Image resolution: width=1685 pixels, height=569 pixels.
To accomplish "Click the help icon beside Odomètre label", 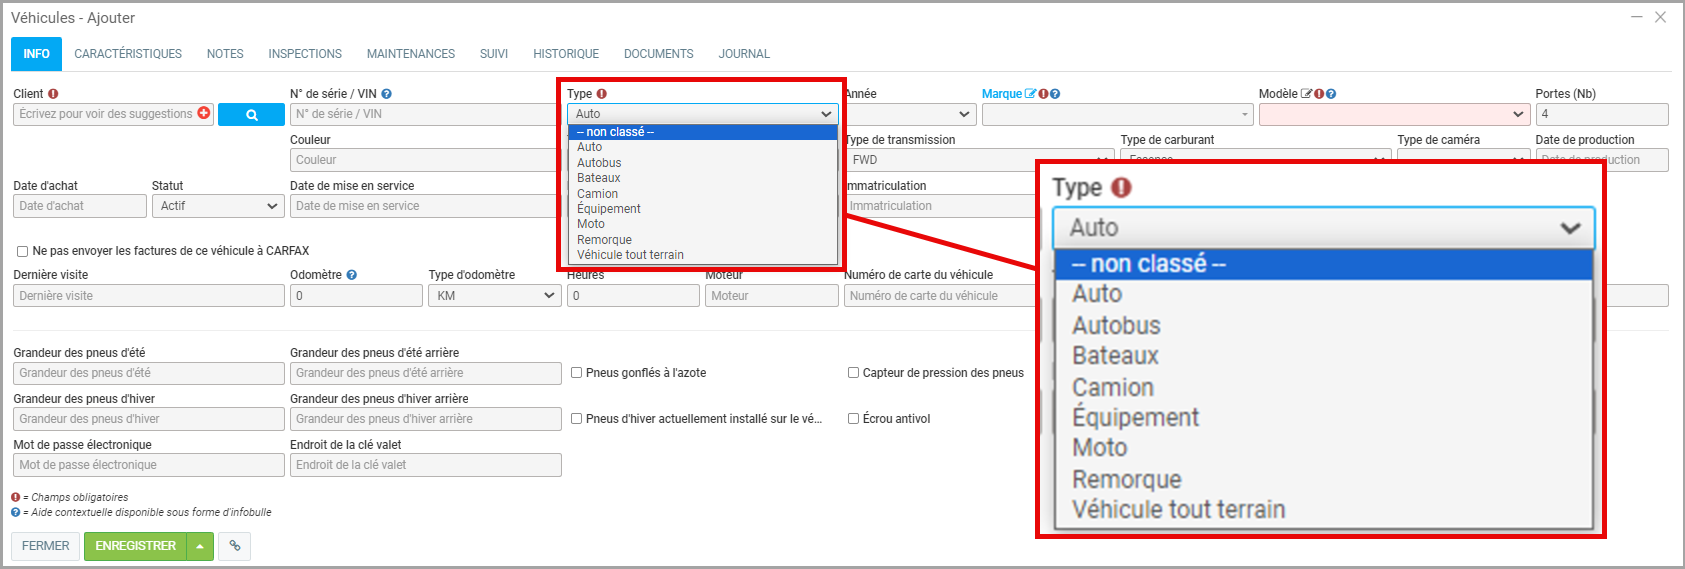I will coord(351,275).
